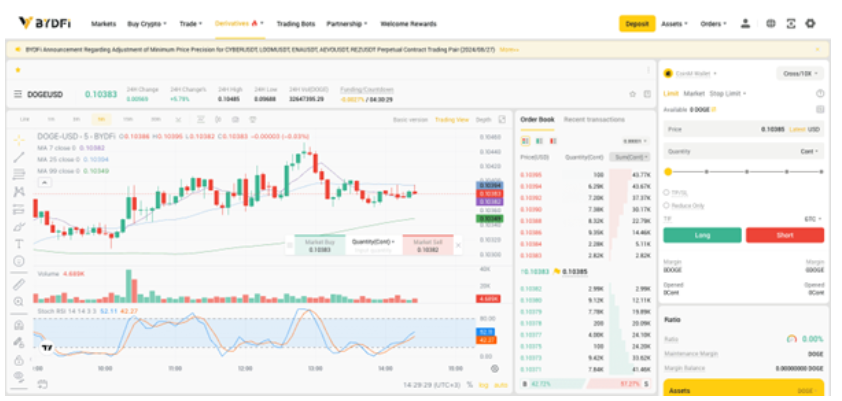
Task: Click the favorite star near pair header
Action: coord(633,94)
